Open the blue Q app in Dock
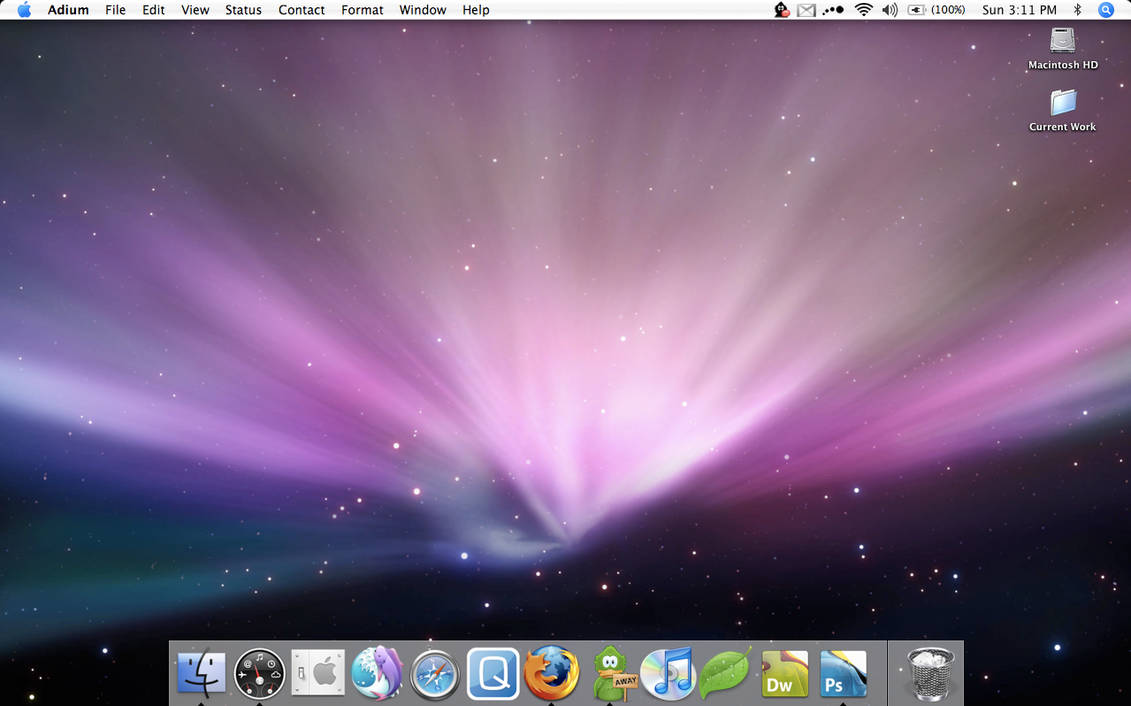This screenshot has width=1131, height=706. point(493,674)
